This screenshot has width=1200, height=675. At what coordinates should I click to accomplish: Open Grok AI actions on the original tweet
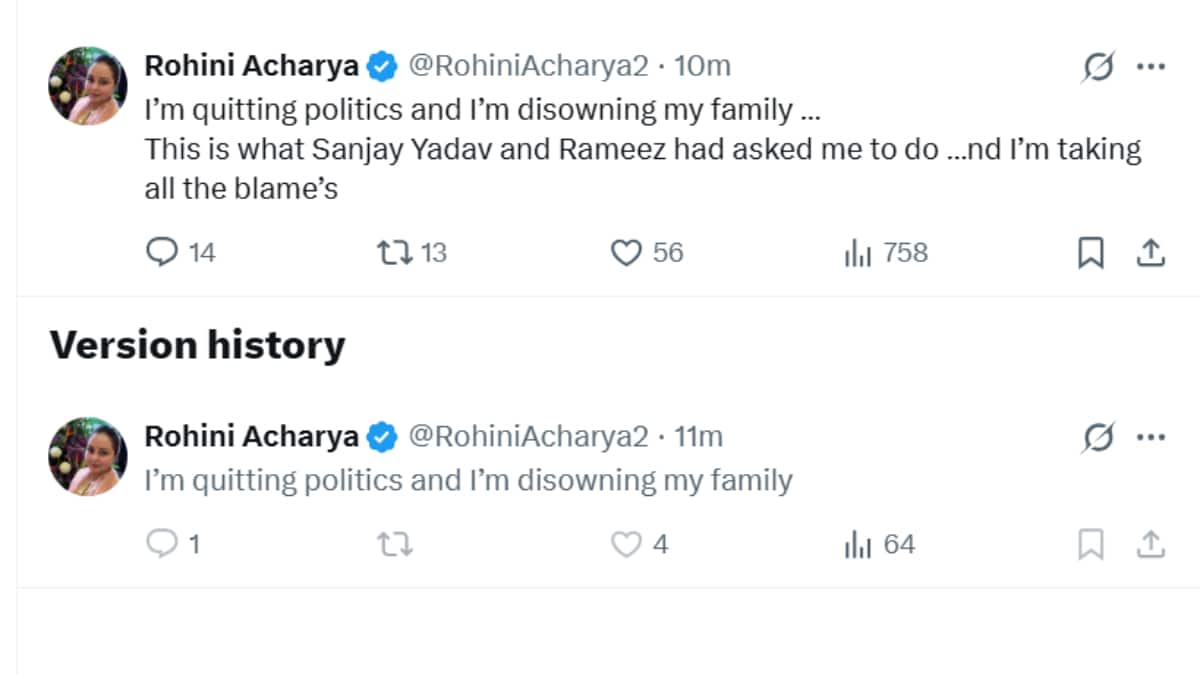[1097, 436]
